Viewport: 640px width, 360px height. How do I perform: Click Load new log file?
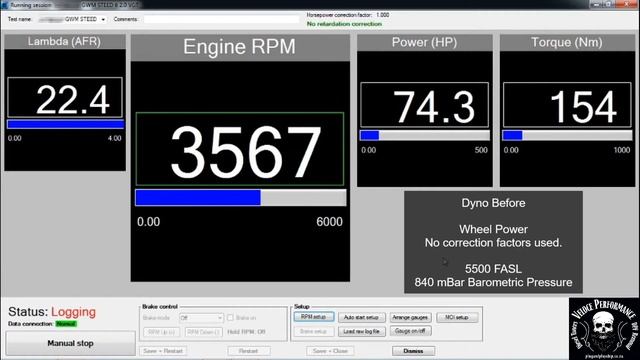(361, 331)
